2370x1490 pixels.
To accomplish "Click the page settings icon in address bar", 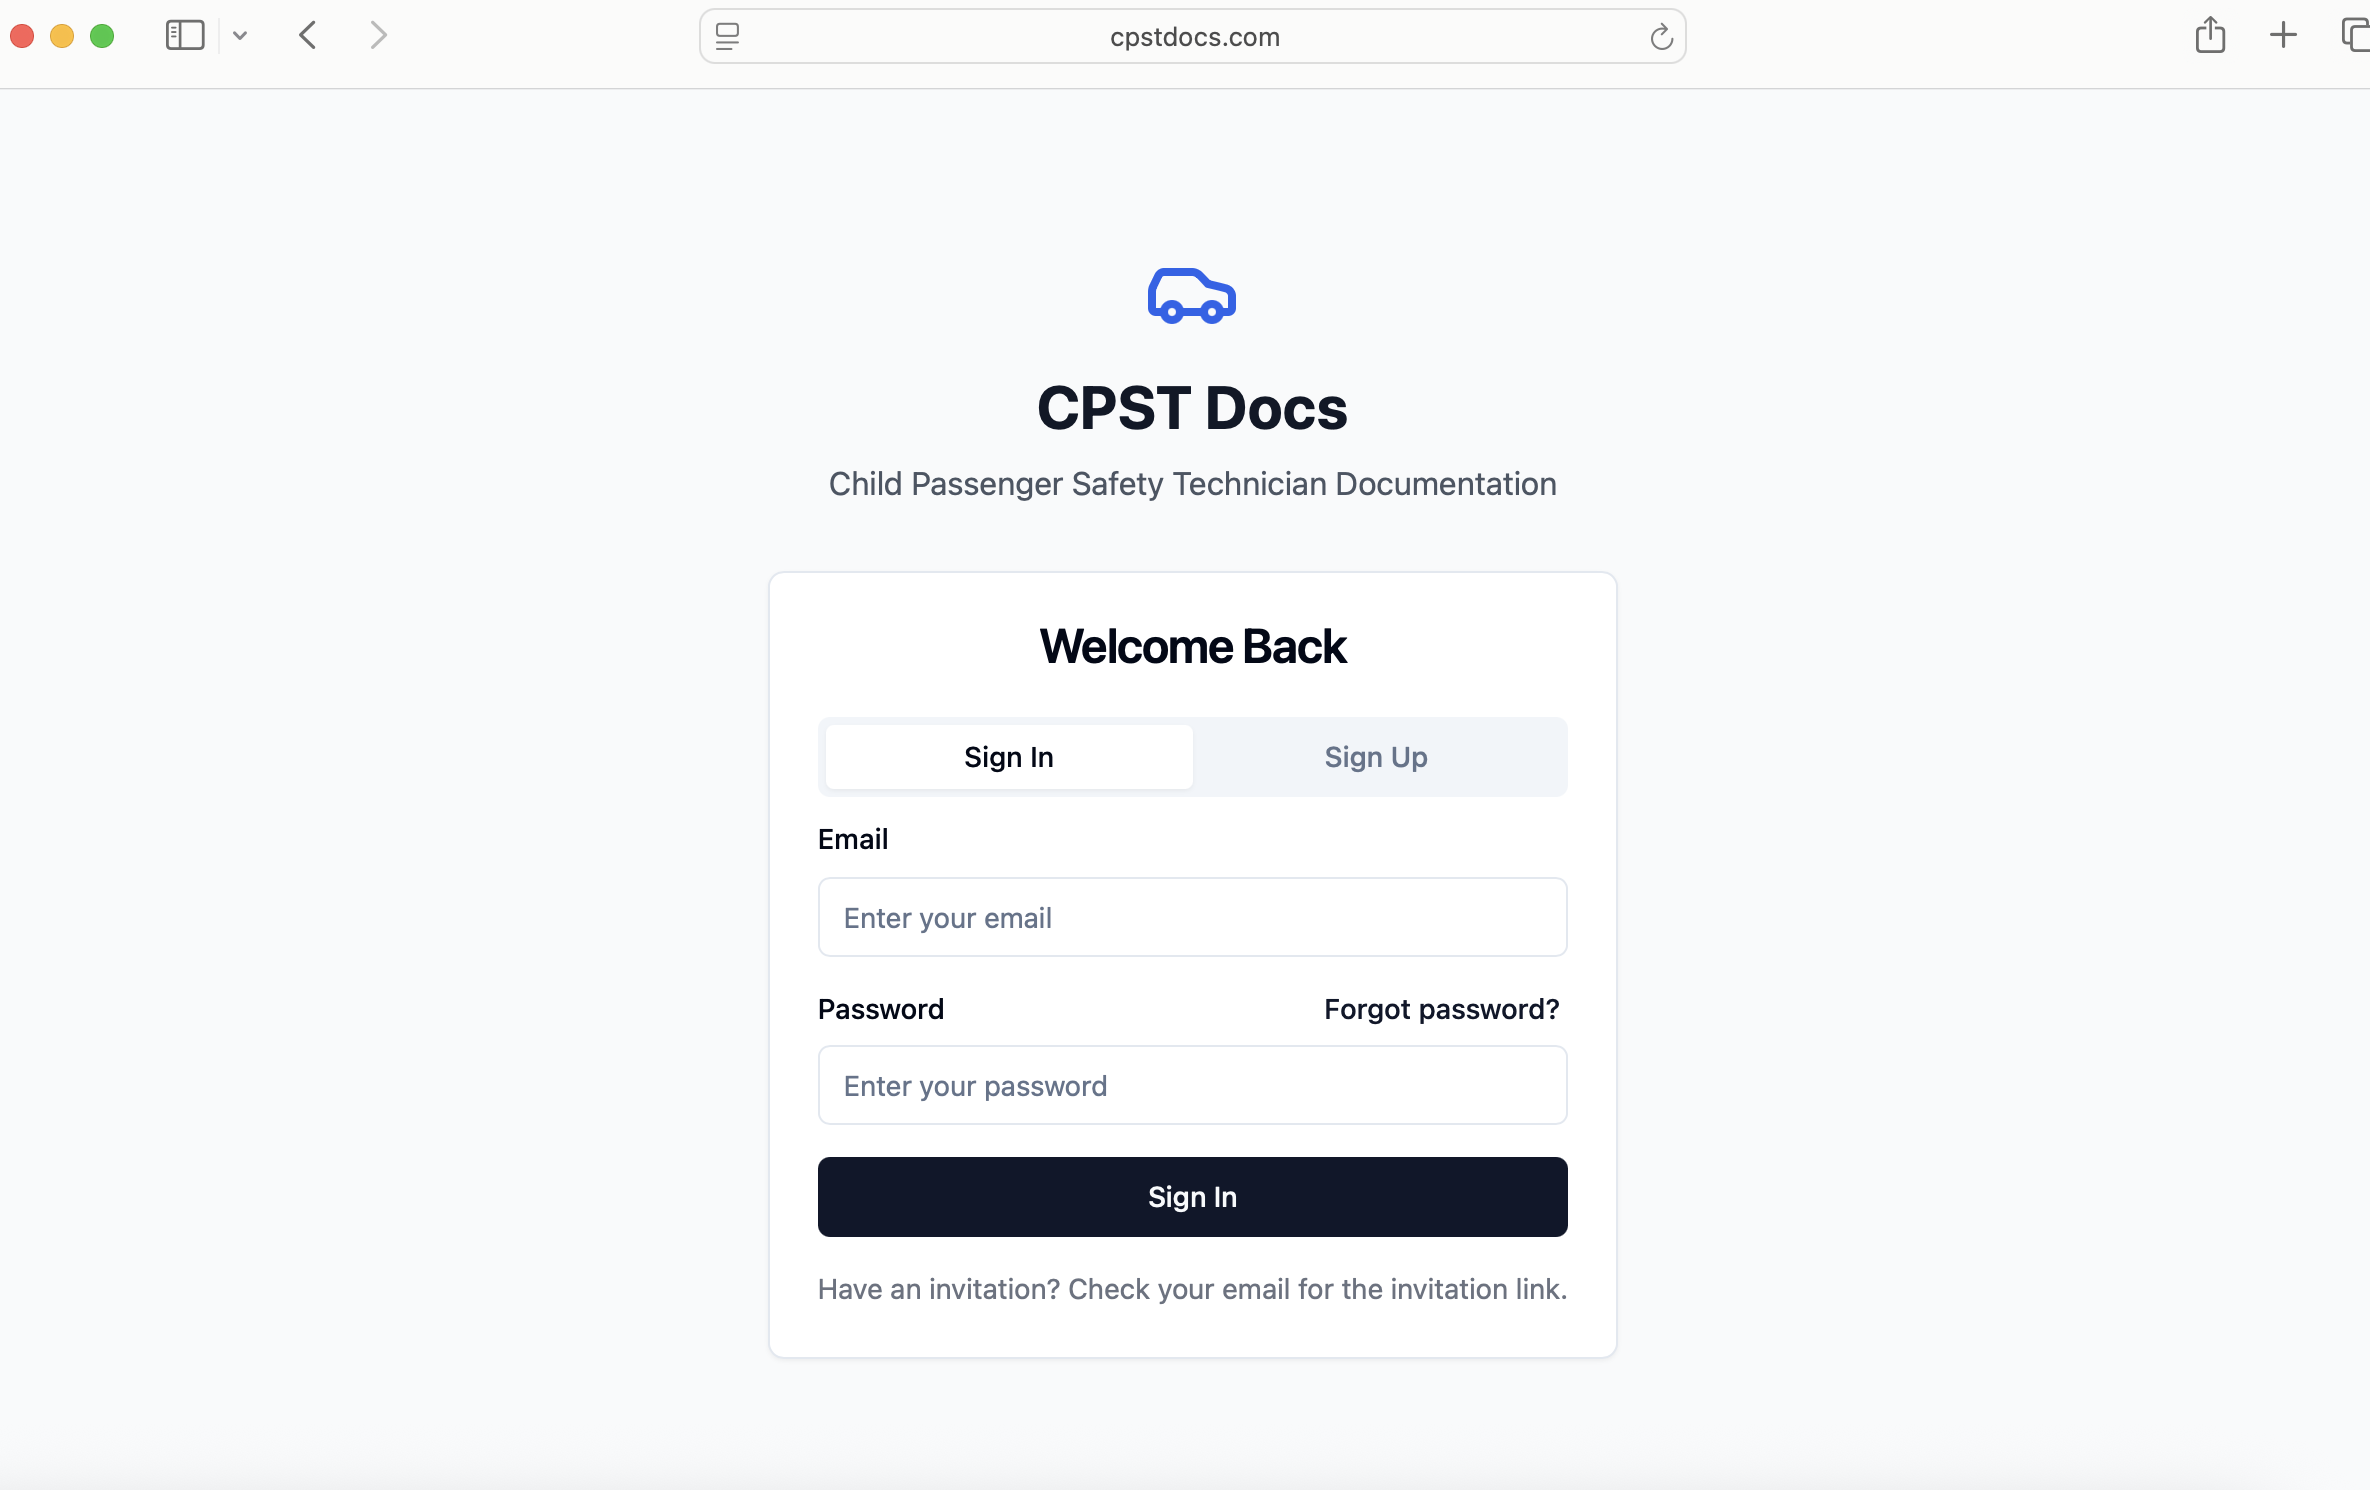I will tap(728, 37).
